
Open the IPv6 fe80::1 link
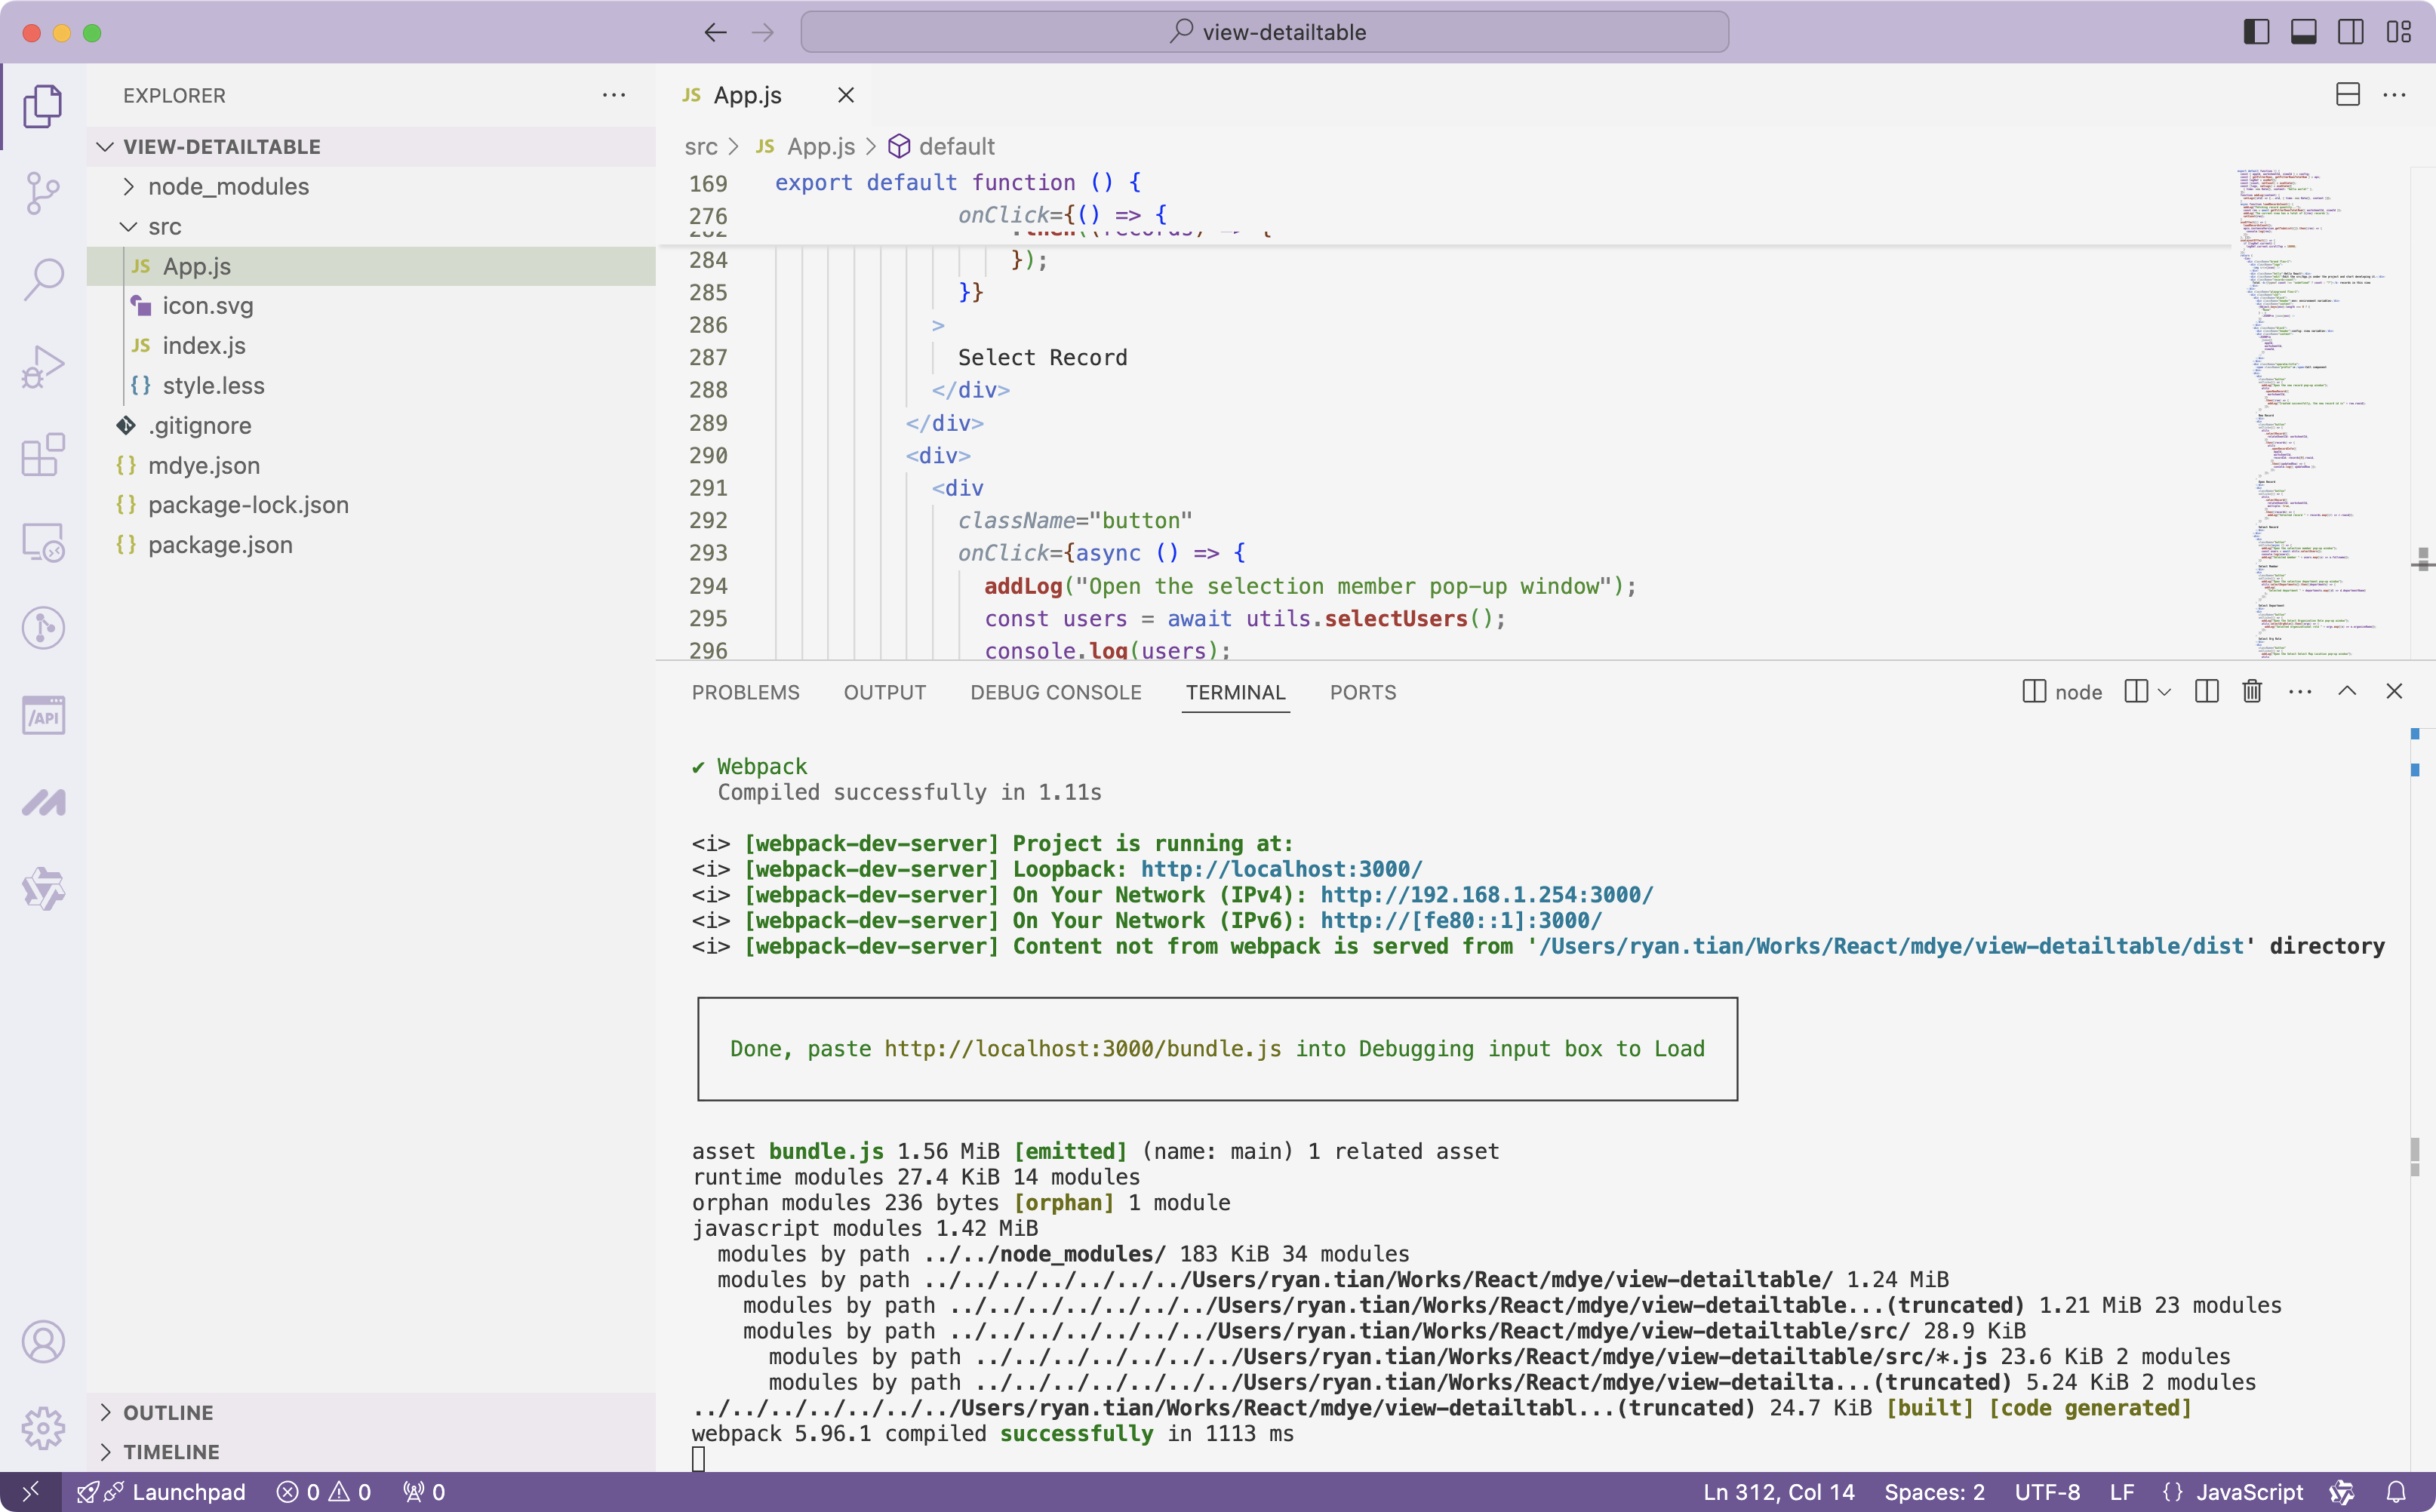click(1460, 920)
